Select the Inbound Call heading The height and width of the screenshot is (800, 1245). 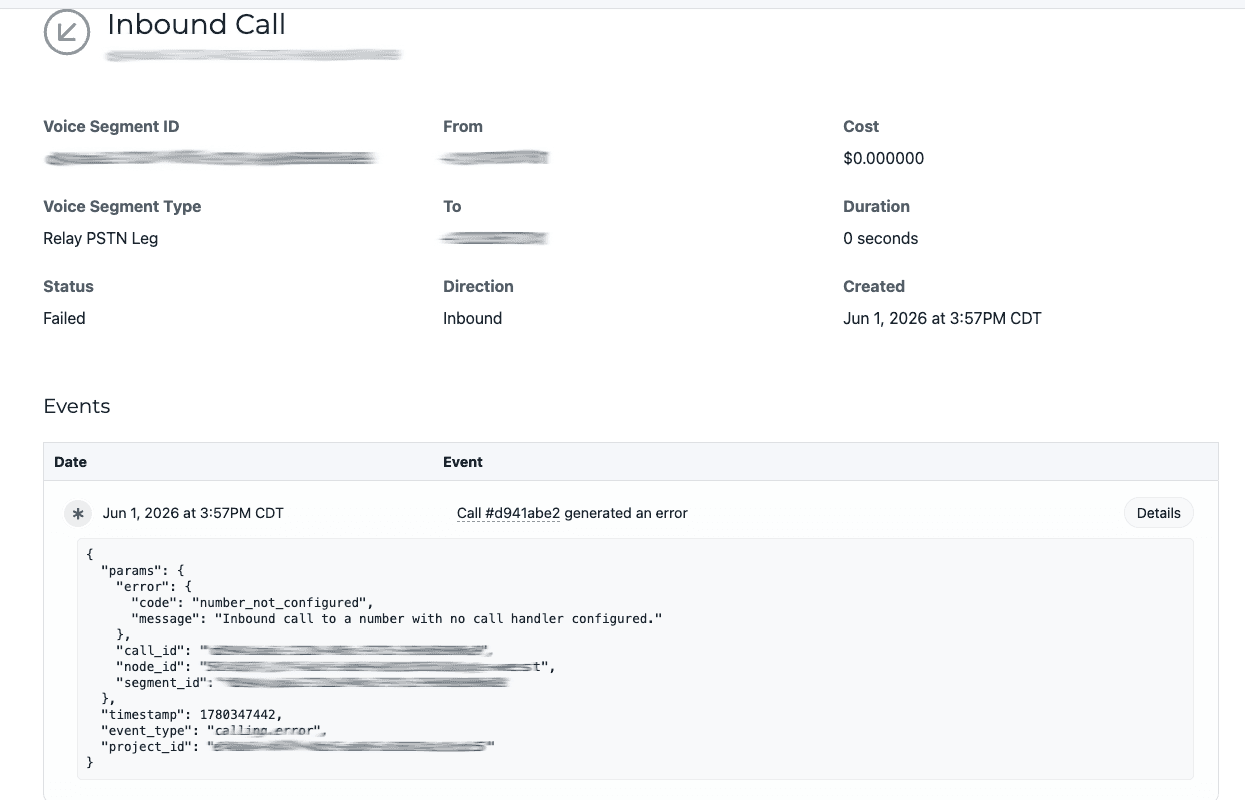(197, 25)
